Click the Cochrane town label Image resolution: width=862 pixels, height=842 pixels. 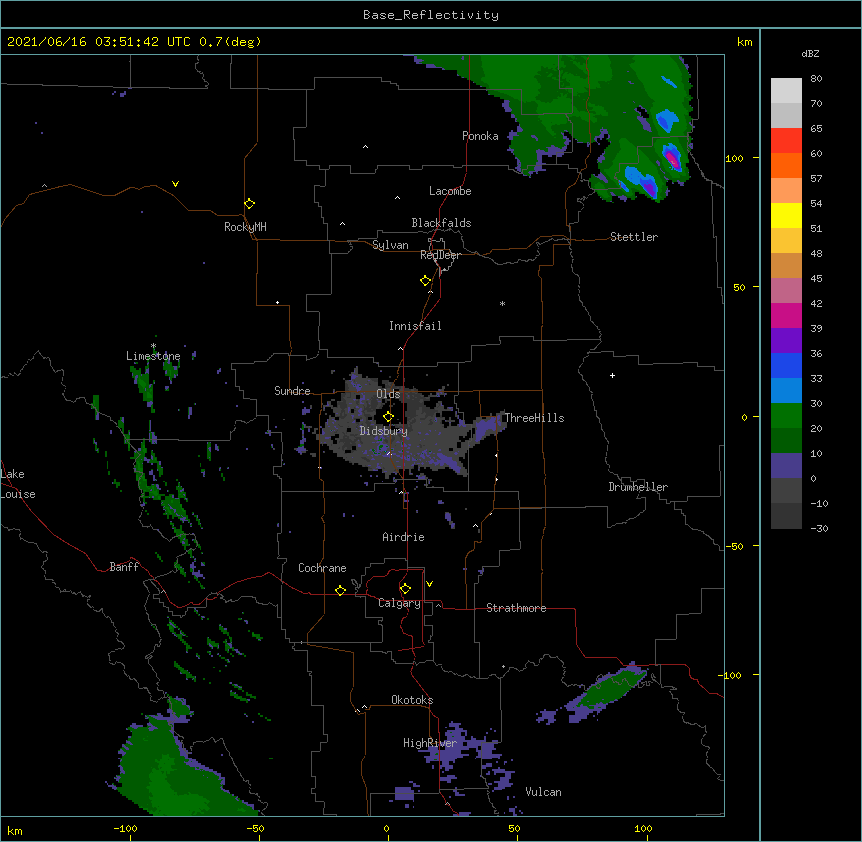click(322, 568)
